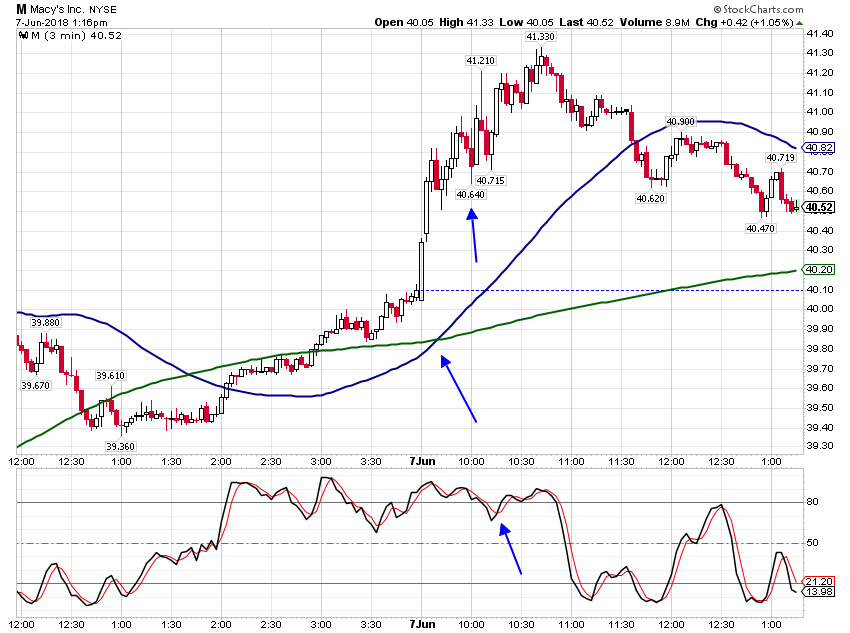Click the blue '40.82' moving average axis tag
The image size is (850, 633).
[x=819, y=147]
